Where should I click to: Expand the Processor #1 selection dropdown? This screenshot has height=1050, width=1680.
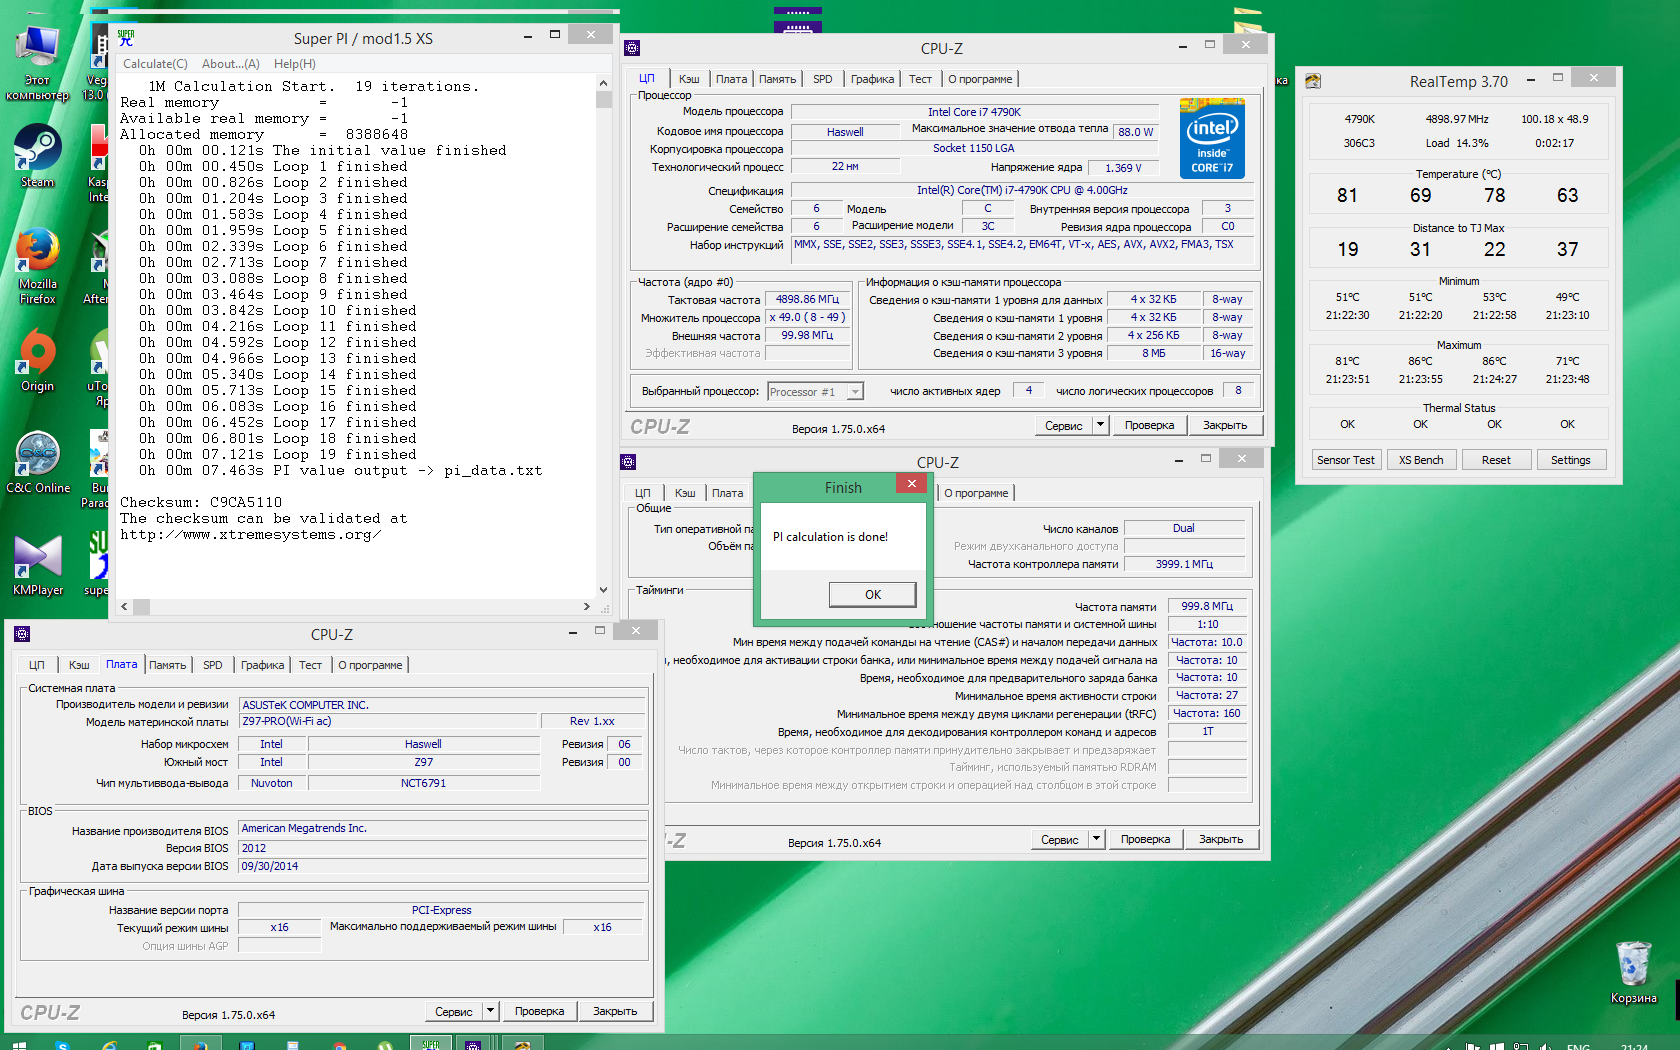coord(855,392)
